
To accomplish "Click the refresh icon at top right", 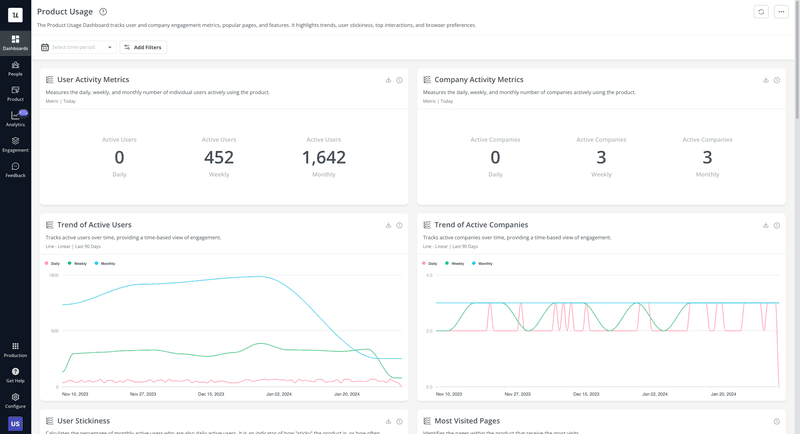I will click(x=762, y=12).
